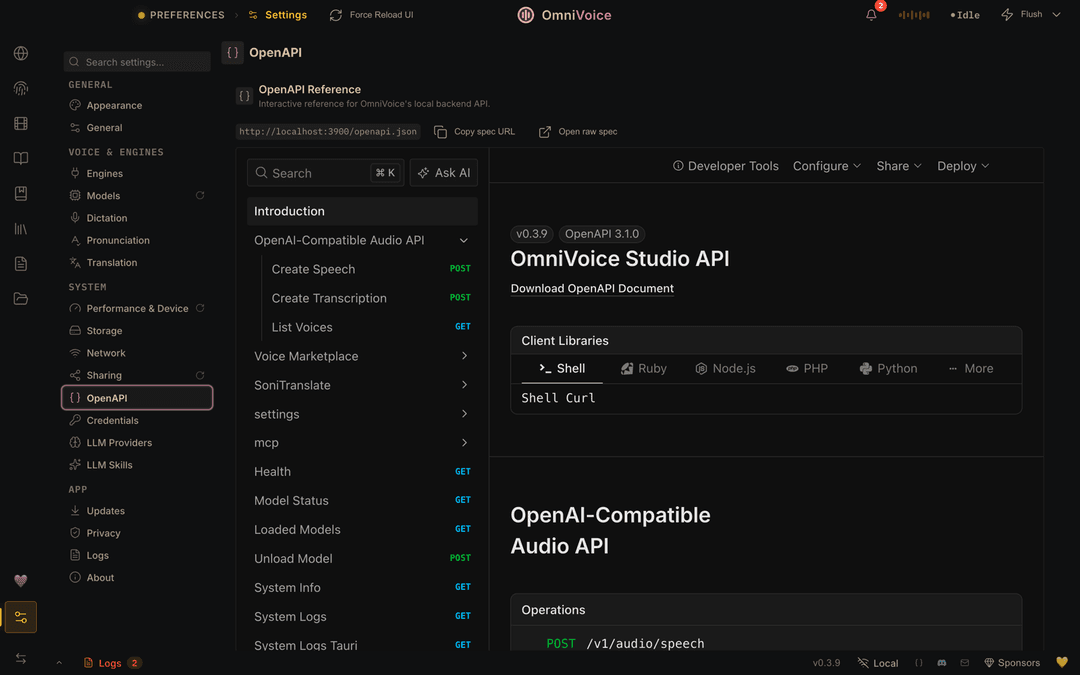
Task: Copy spec URL
Action: pyautogui.click(x=475, y=132)
